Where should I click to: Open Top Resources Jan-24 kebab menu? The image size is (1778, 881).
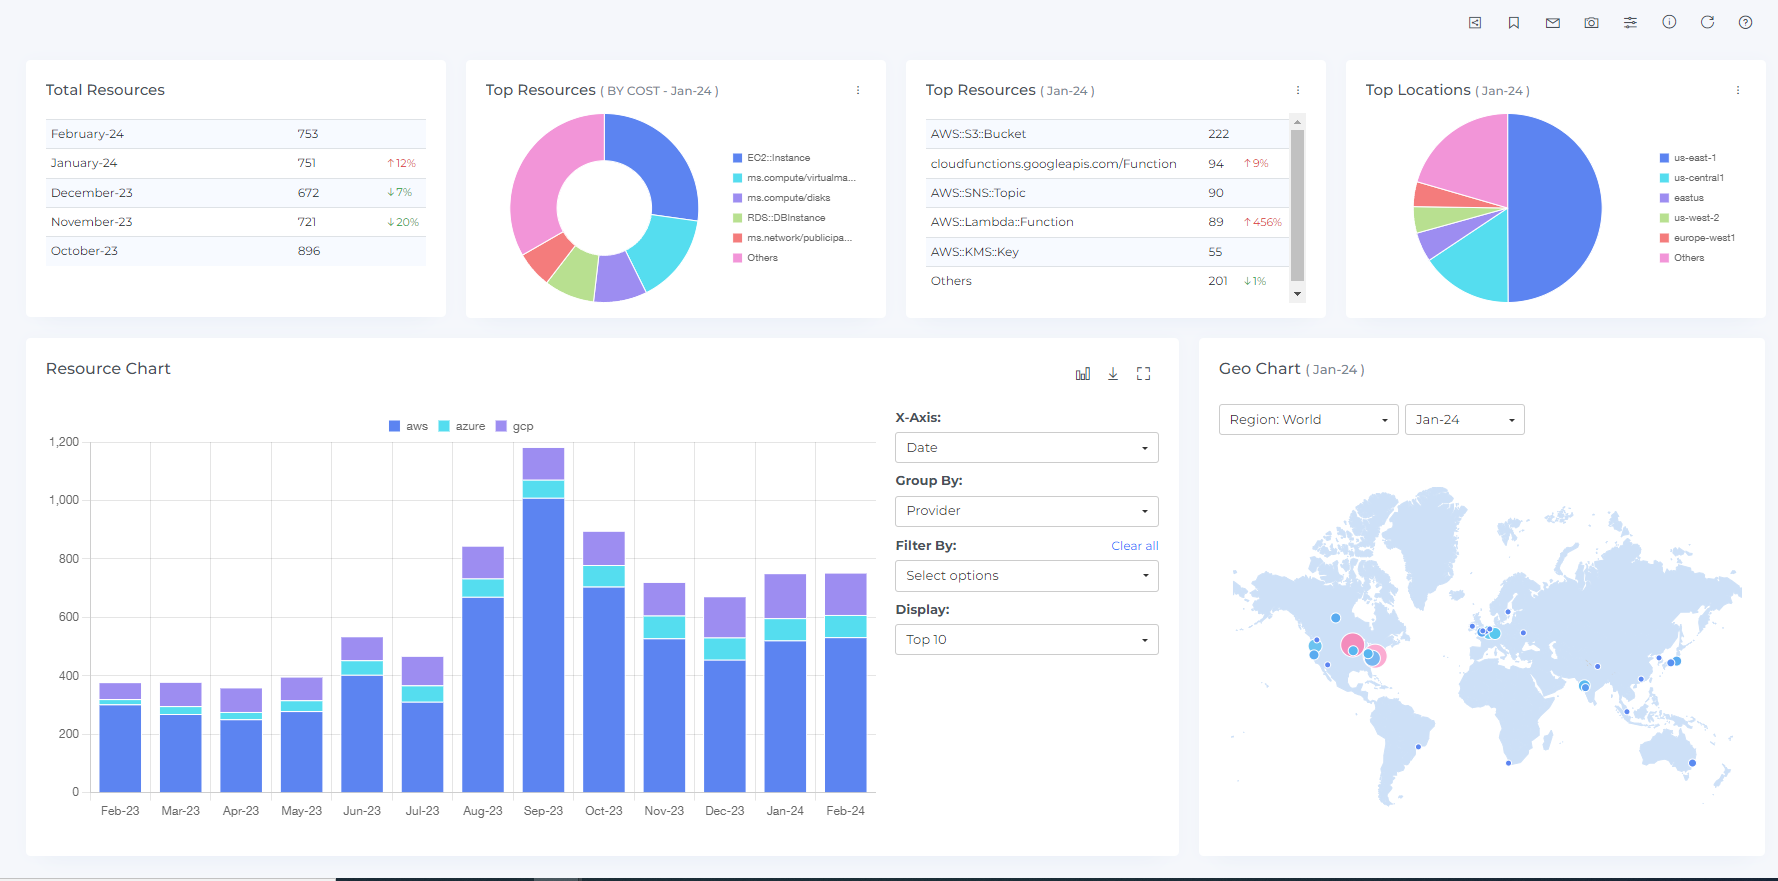1298,90
